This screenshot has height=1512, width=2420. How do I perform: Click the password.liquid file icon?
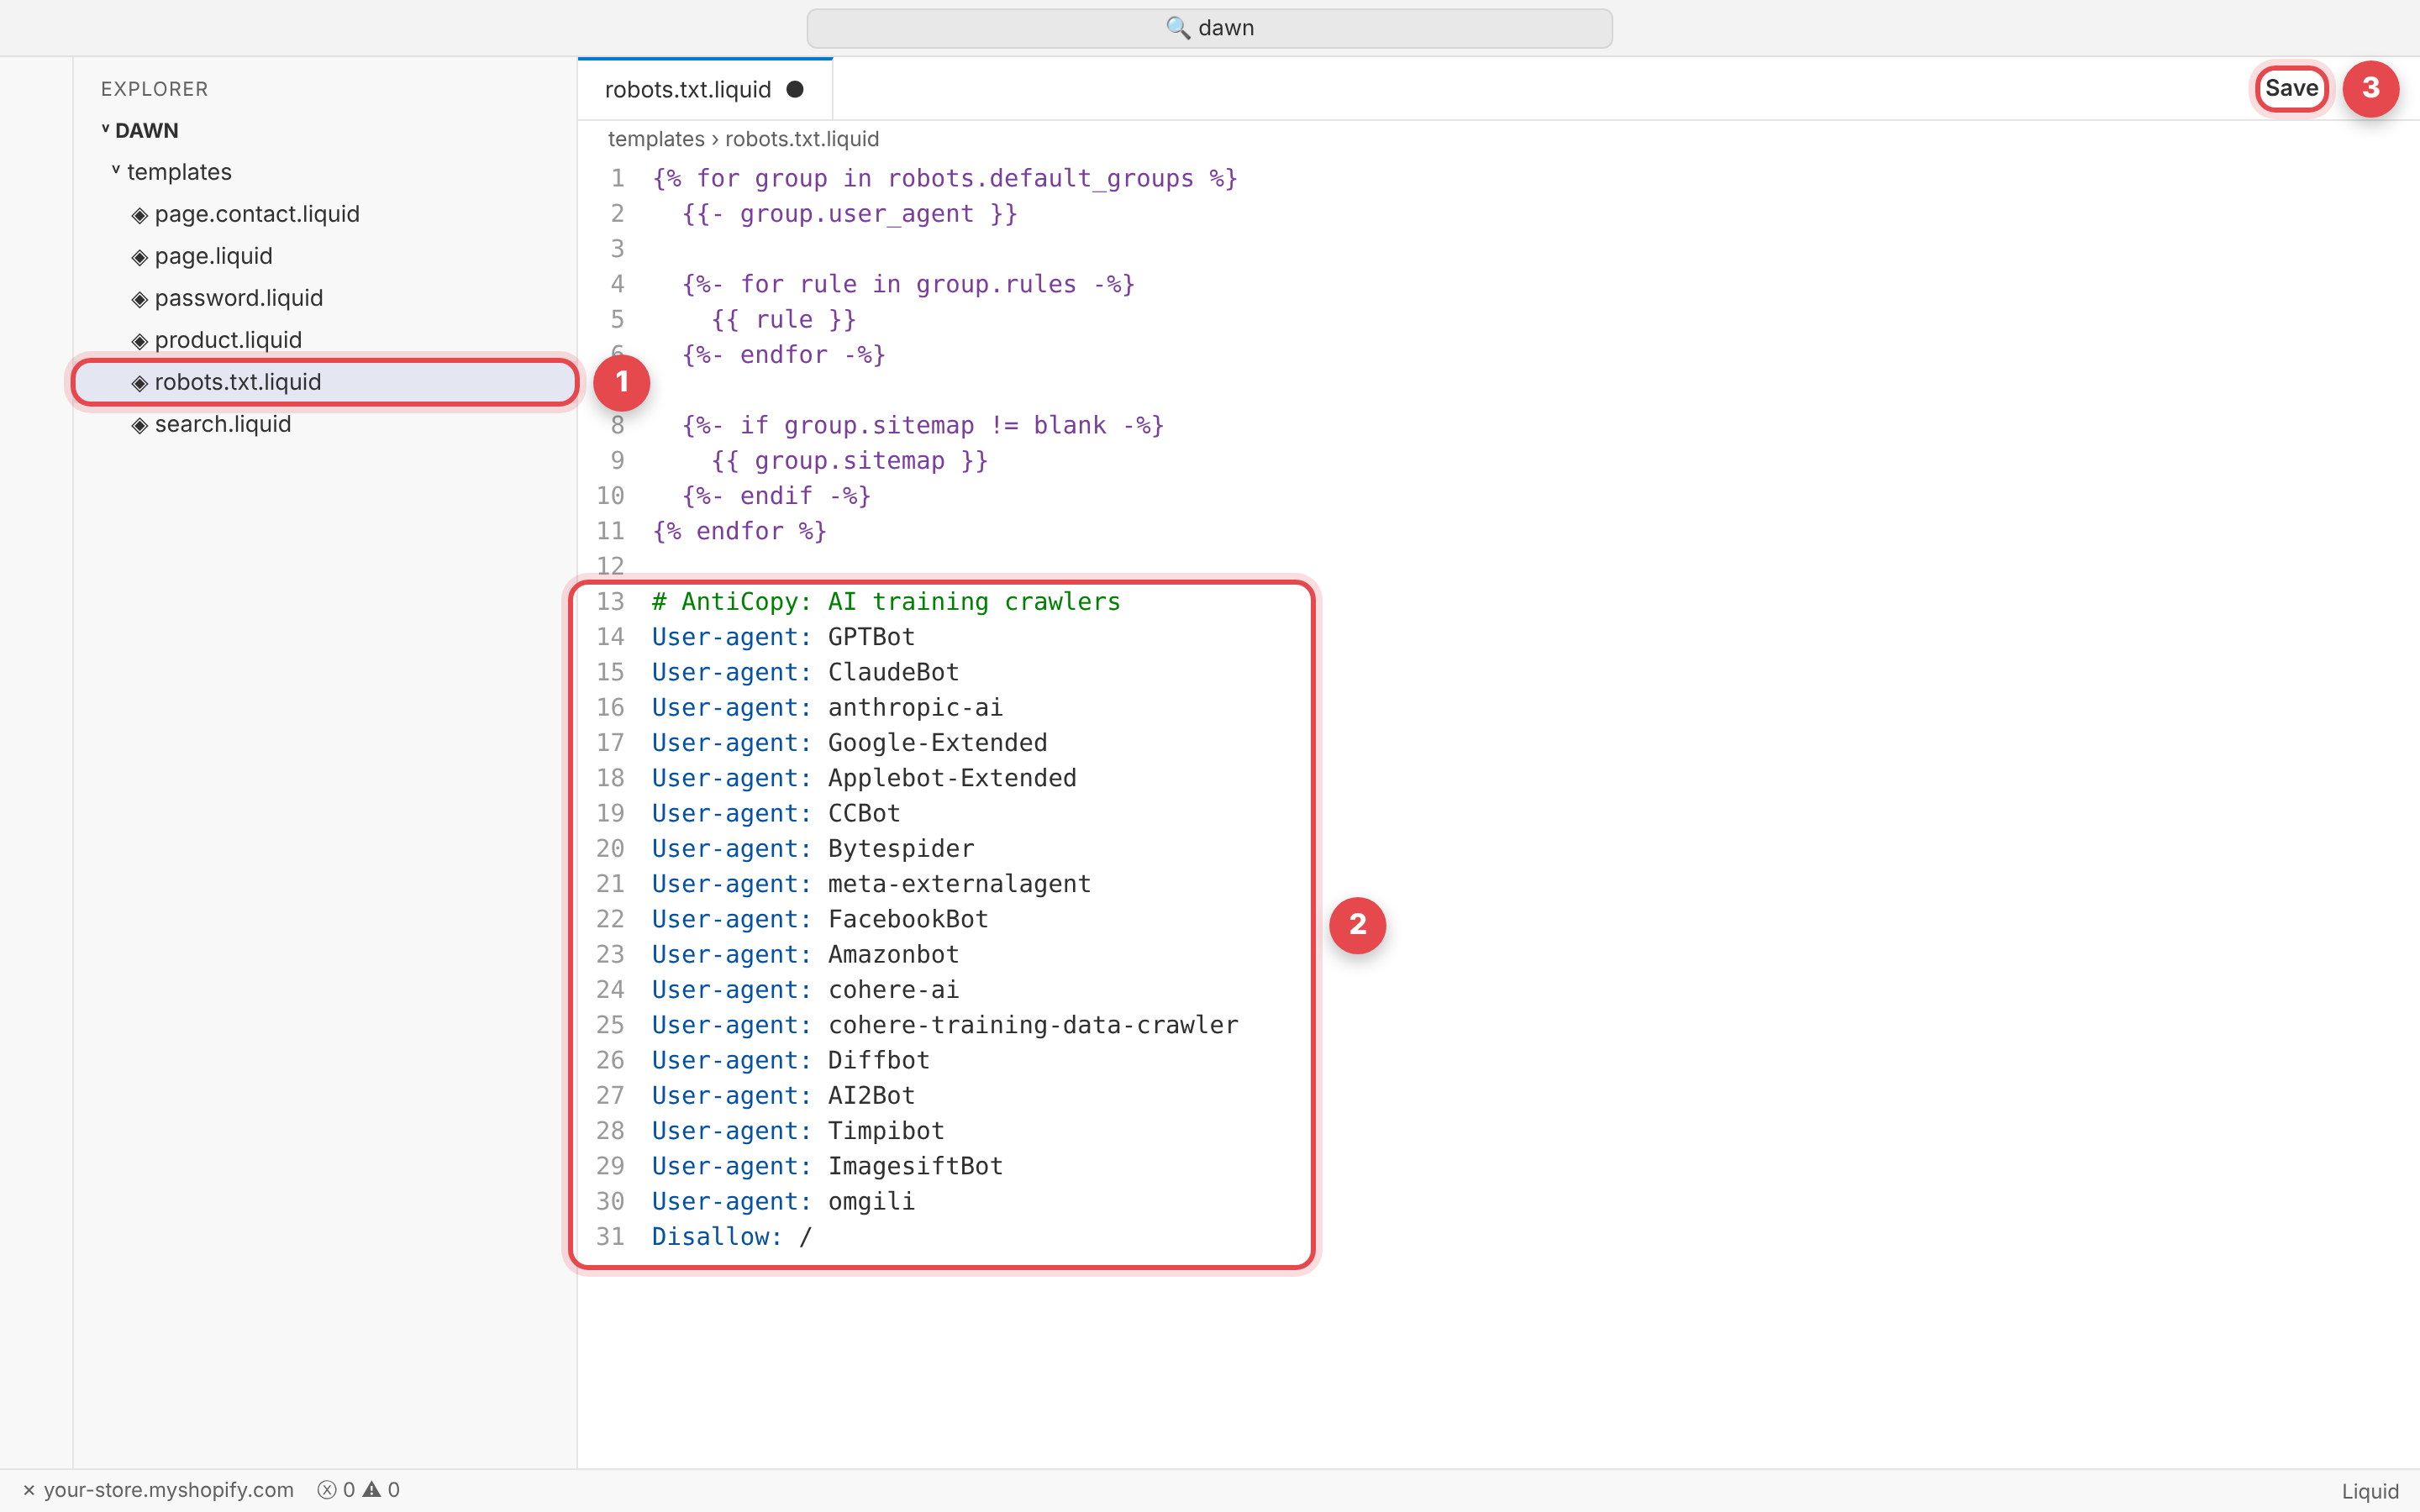[x=140, y=299]
